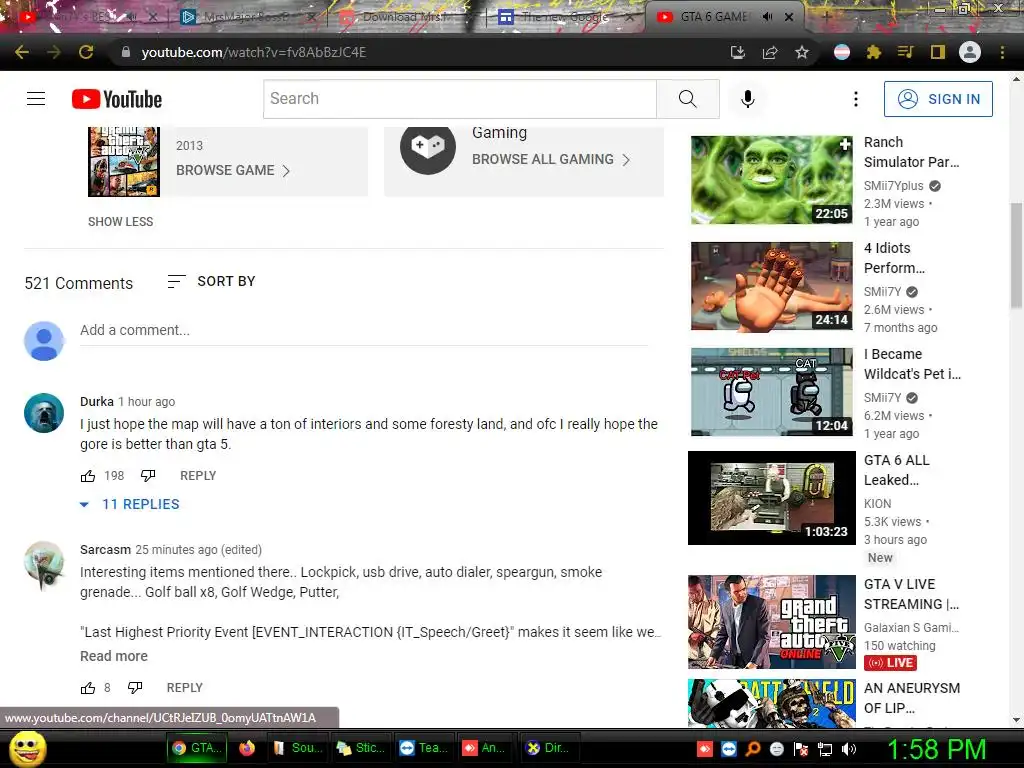Image resolution: width=1024 pixels, height=768 pixels.
Task: Switch to The new Google tab
Action: (x=565, y=16)
